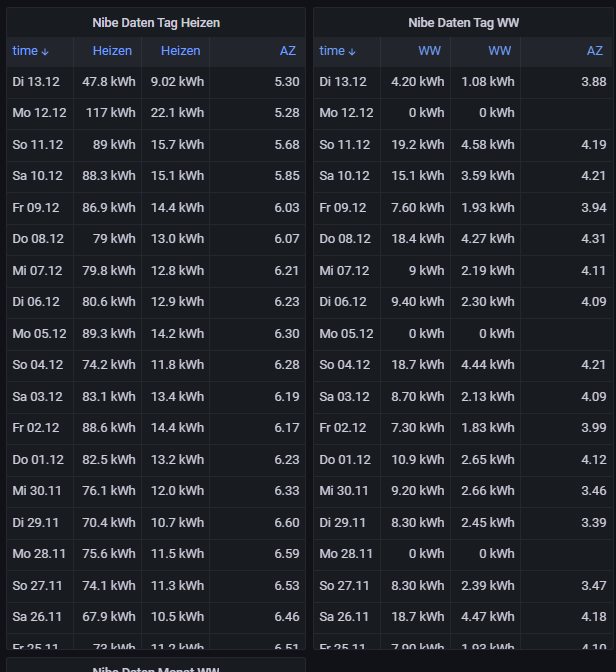Click the '5.30' AZ value

[287, 81]
